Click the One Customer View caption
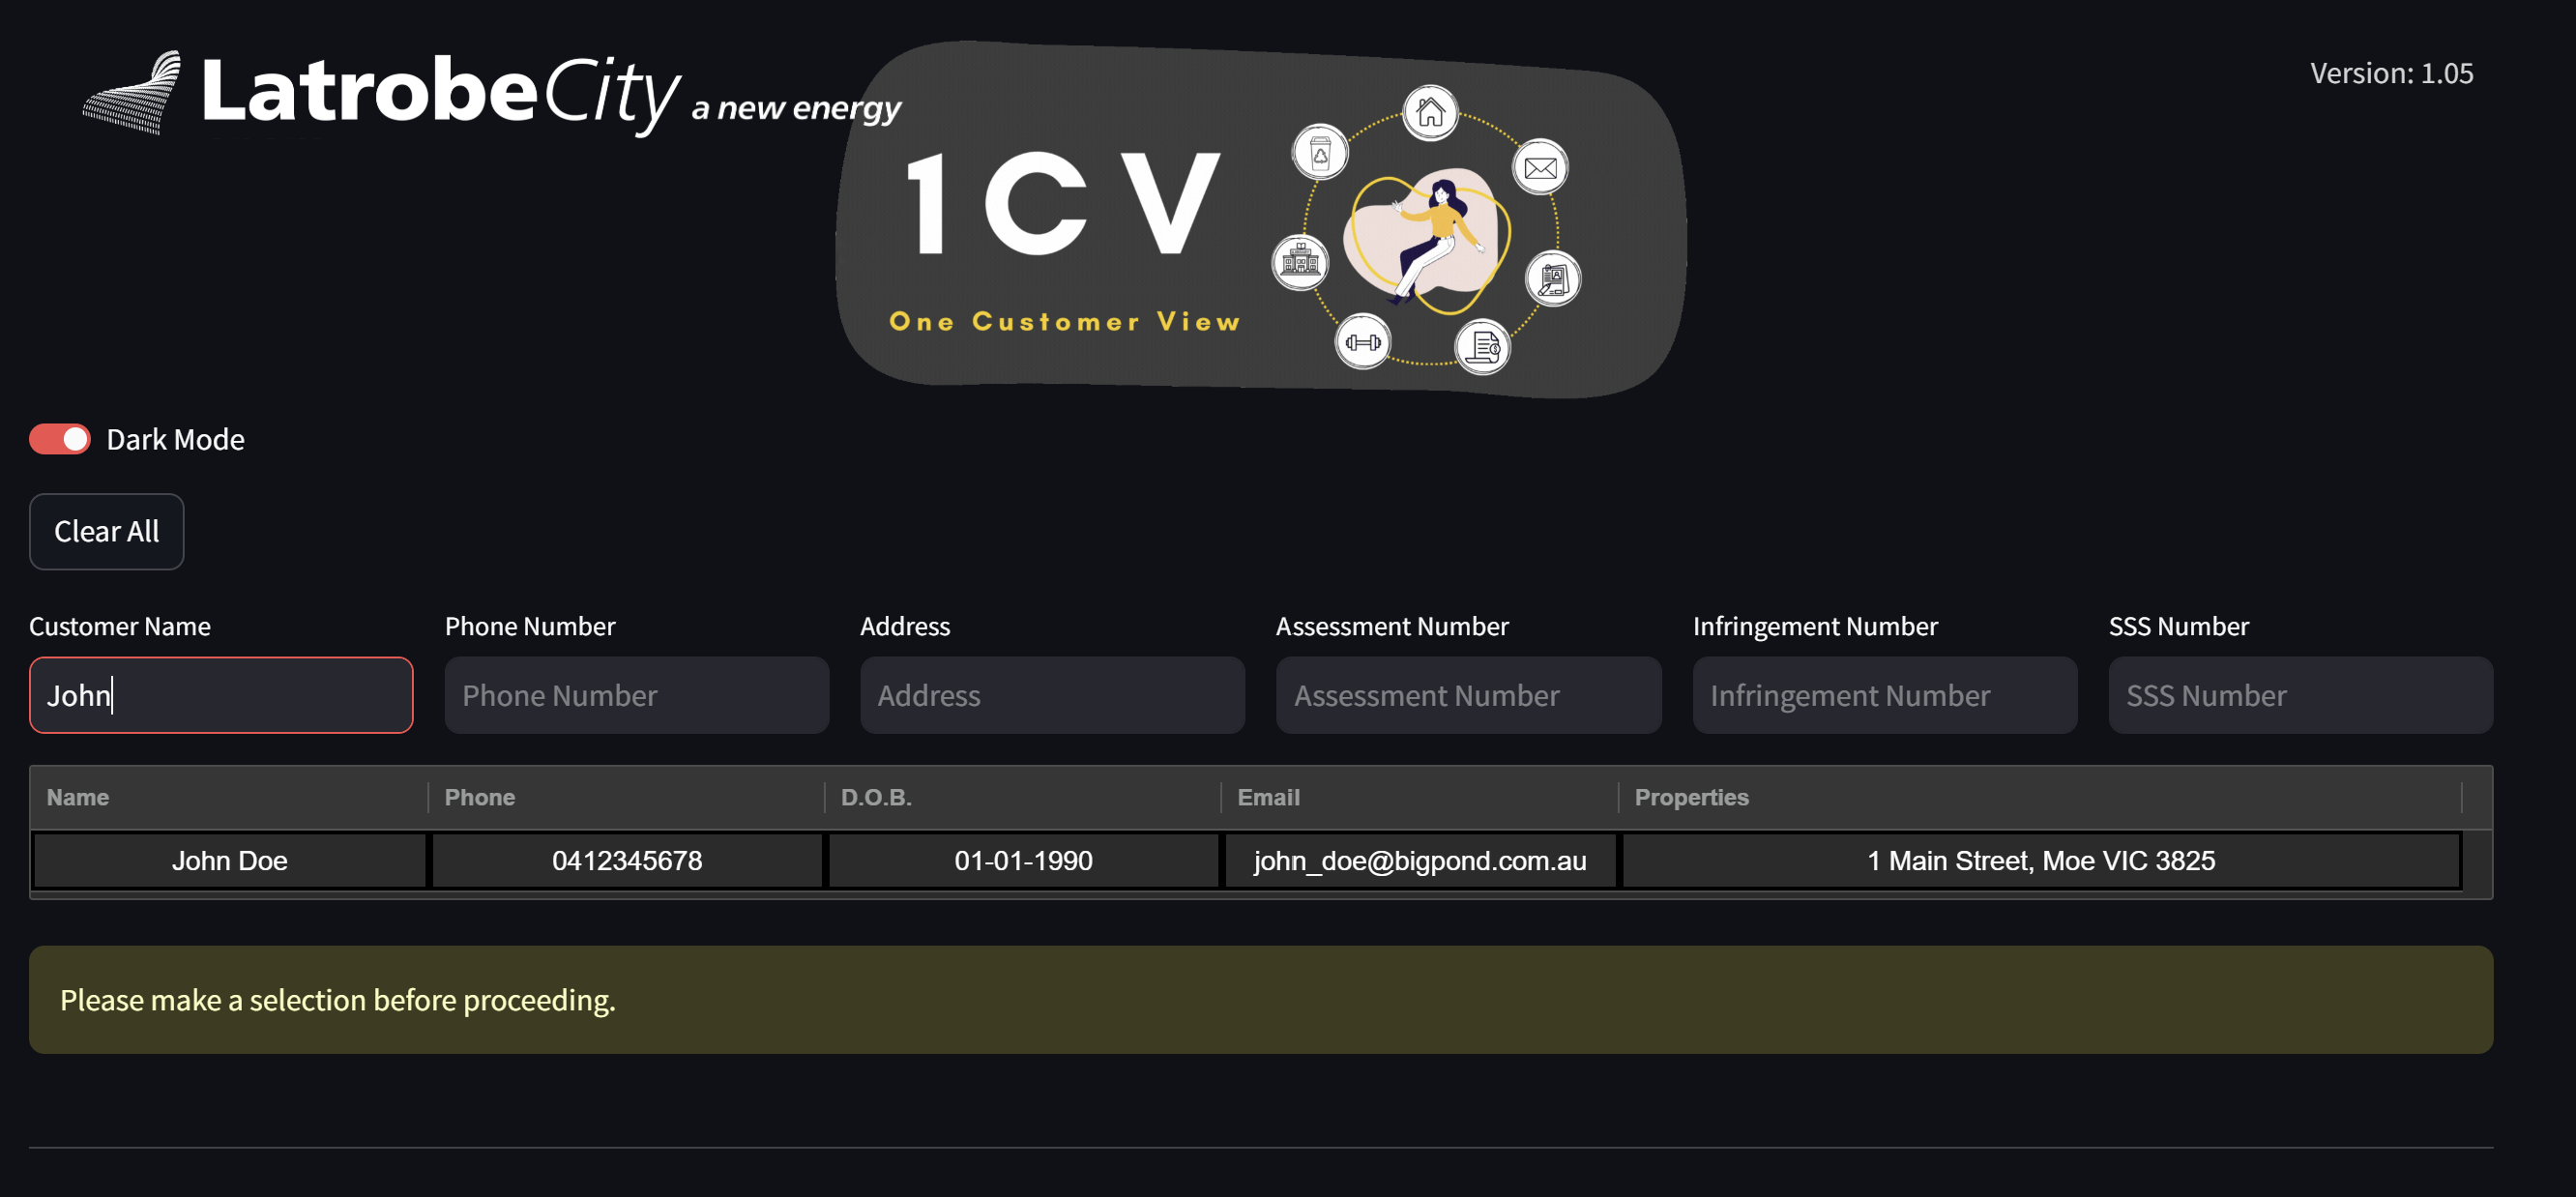The height and width of the screenshot is (1197, 2576). click(x=1065, y=321)
